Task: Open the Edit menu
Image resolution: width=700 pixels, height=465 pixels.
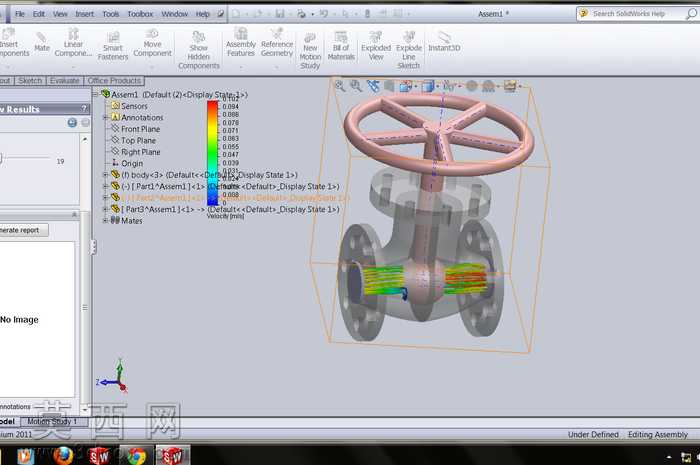Action: pos(39,14)
